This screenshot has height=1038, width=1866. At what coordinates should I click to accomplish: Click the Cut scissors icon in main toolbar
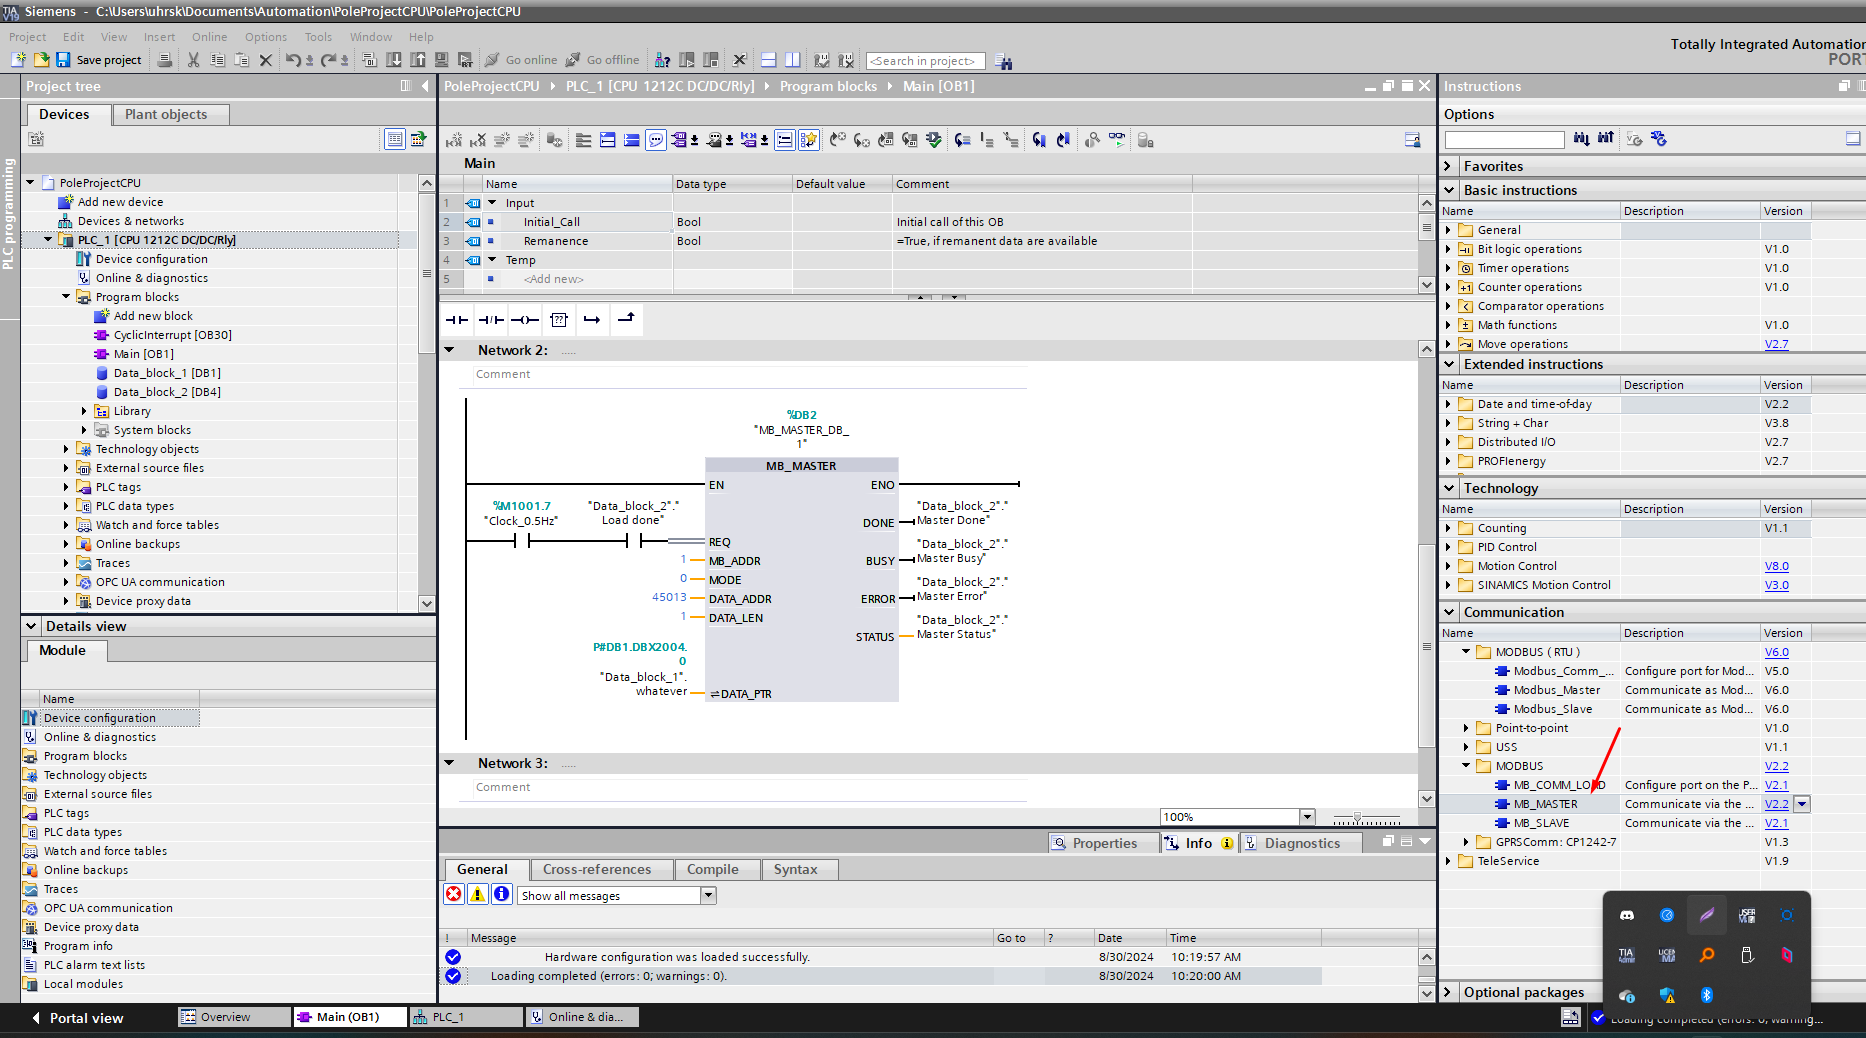[x=193, y=60]
